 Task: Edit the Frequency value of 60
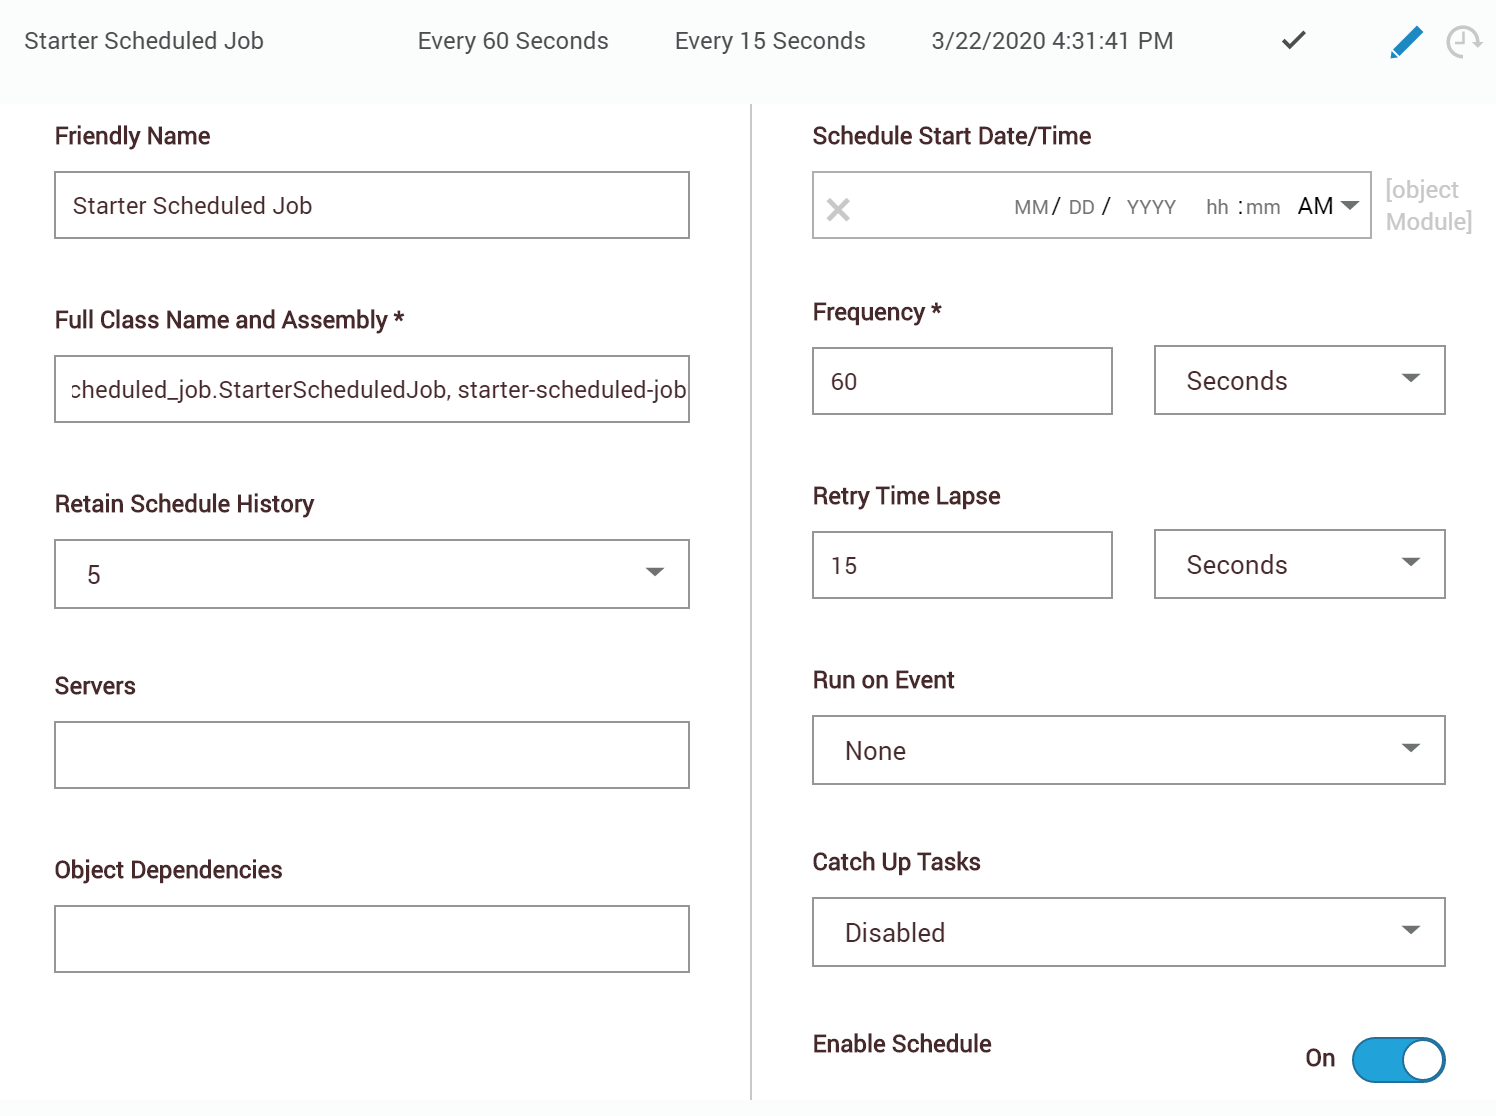pos(961,380)
